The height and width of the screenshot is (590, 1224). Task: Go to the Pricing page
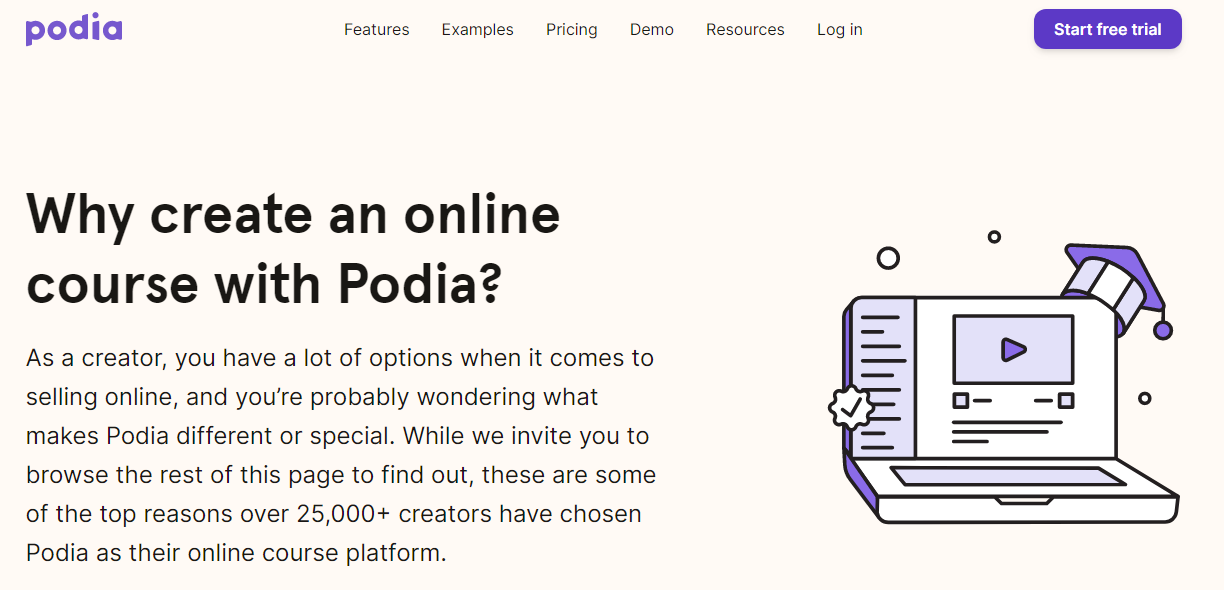click(572, 30)
